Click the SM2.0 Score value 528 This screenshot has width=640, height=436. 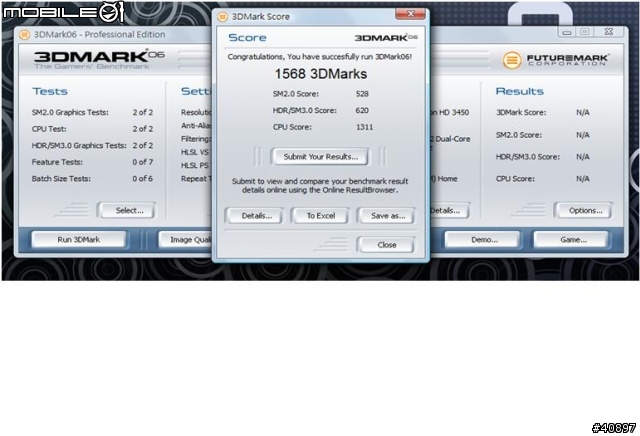(x=362, y=94)
